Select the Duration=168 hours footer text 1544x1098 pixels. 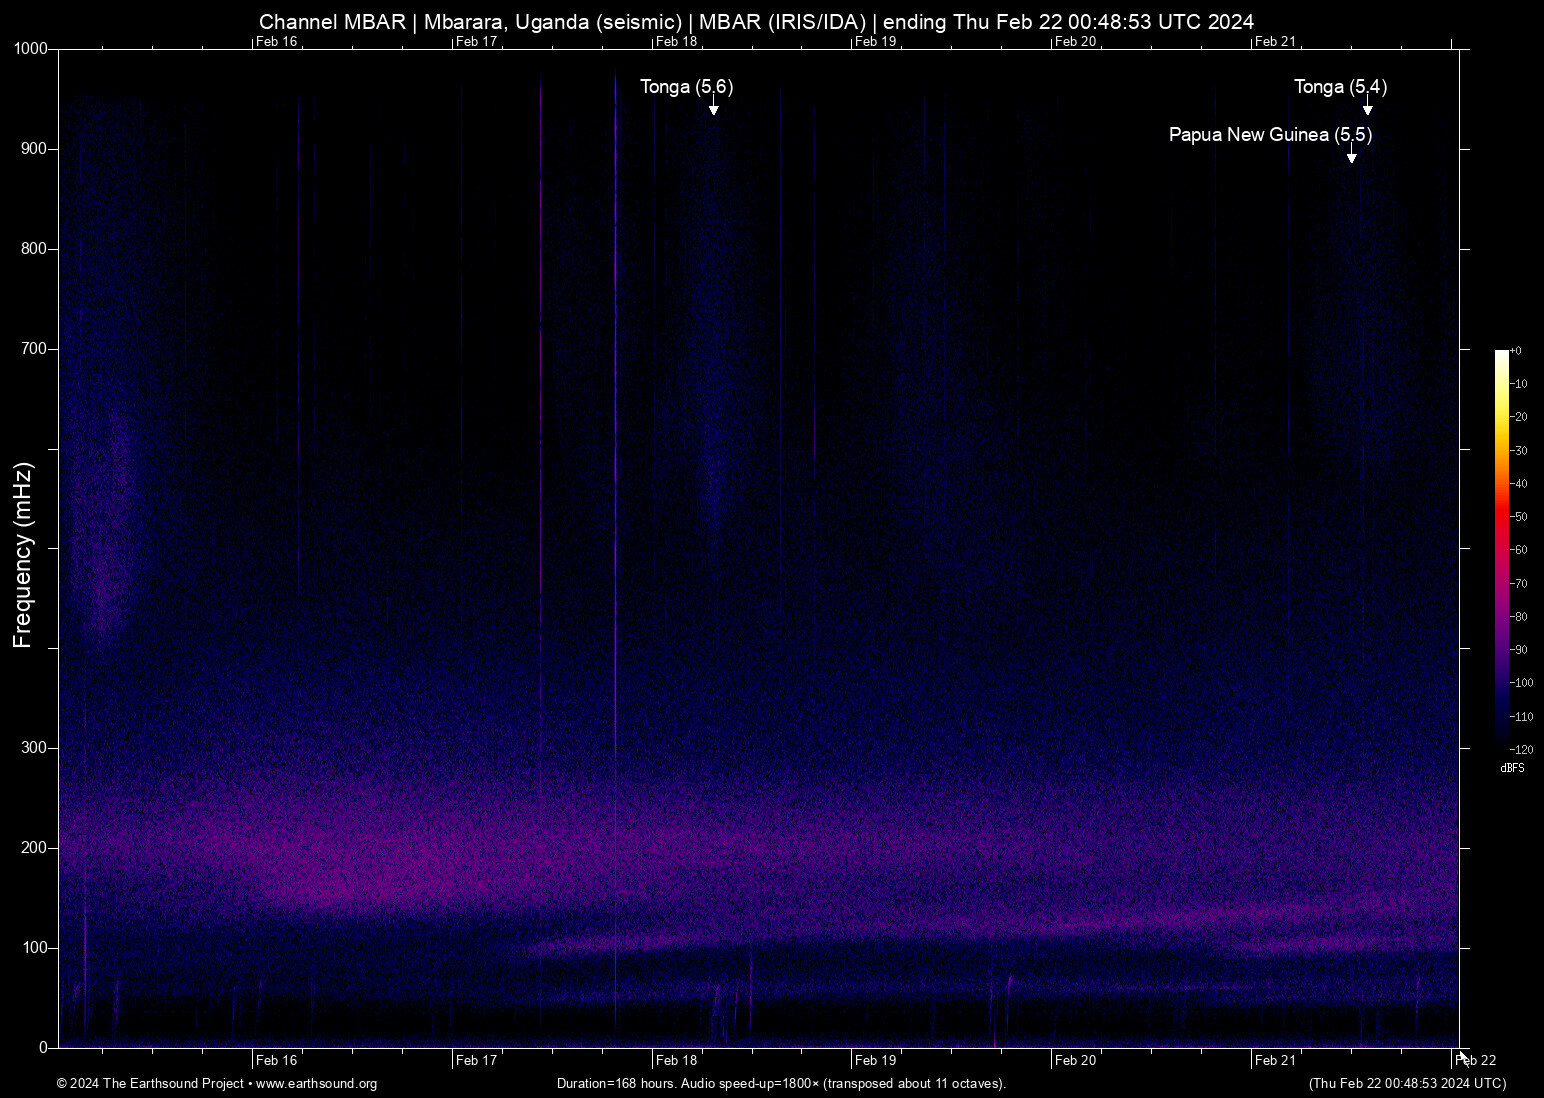[781, 1084]
